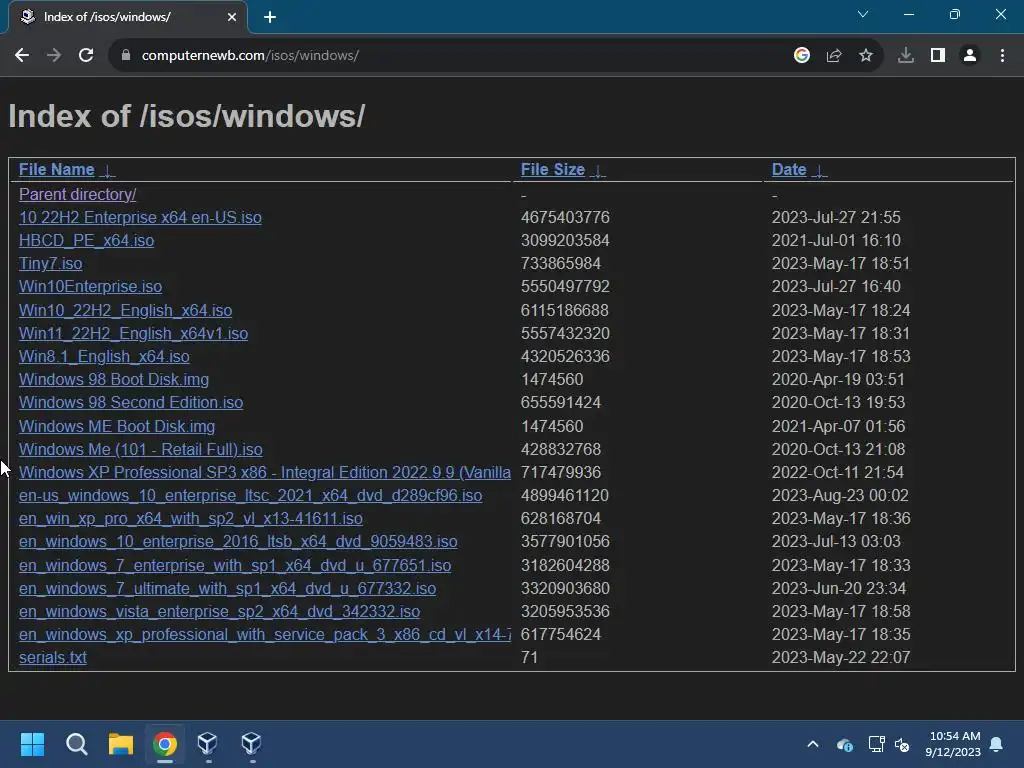Open the Chrome three-dot menu
The height and width of the screenshot is (768, 1024).
click(x=1002, y=56)
